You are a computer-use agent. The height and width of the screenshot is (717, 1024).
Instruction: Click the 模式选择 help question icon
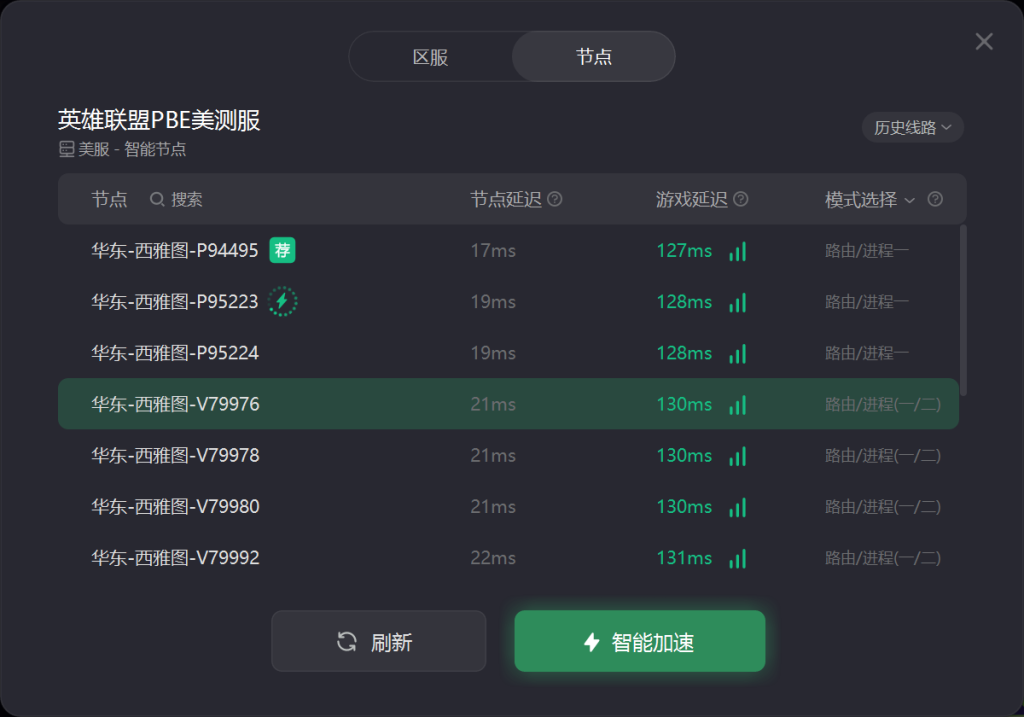[935, 199]
